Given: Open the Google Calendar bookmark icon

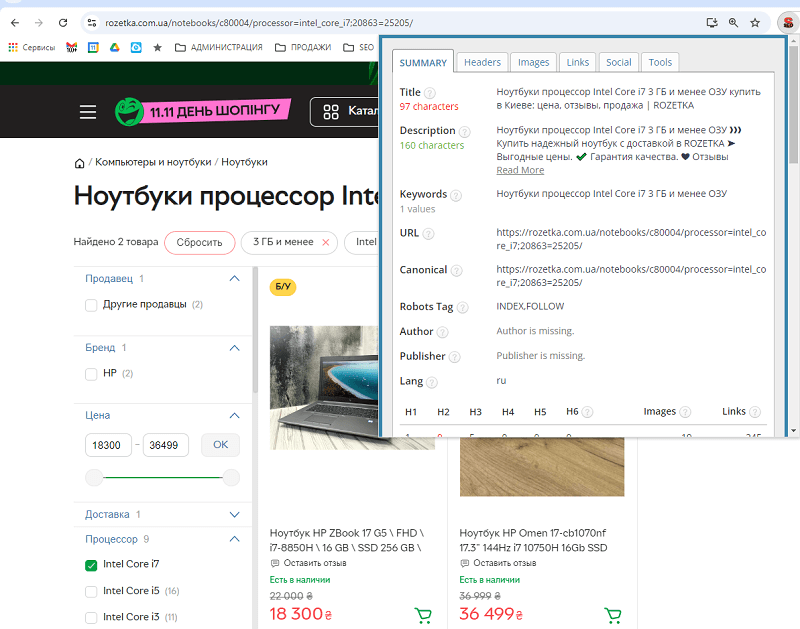Looking at the screenshot, I should point(93,47).
